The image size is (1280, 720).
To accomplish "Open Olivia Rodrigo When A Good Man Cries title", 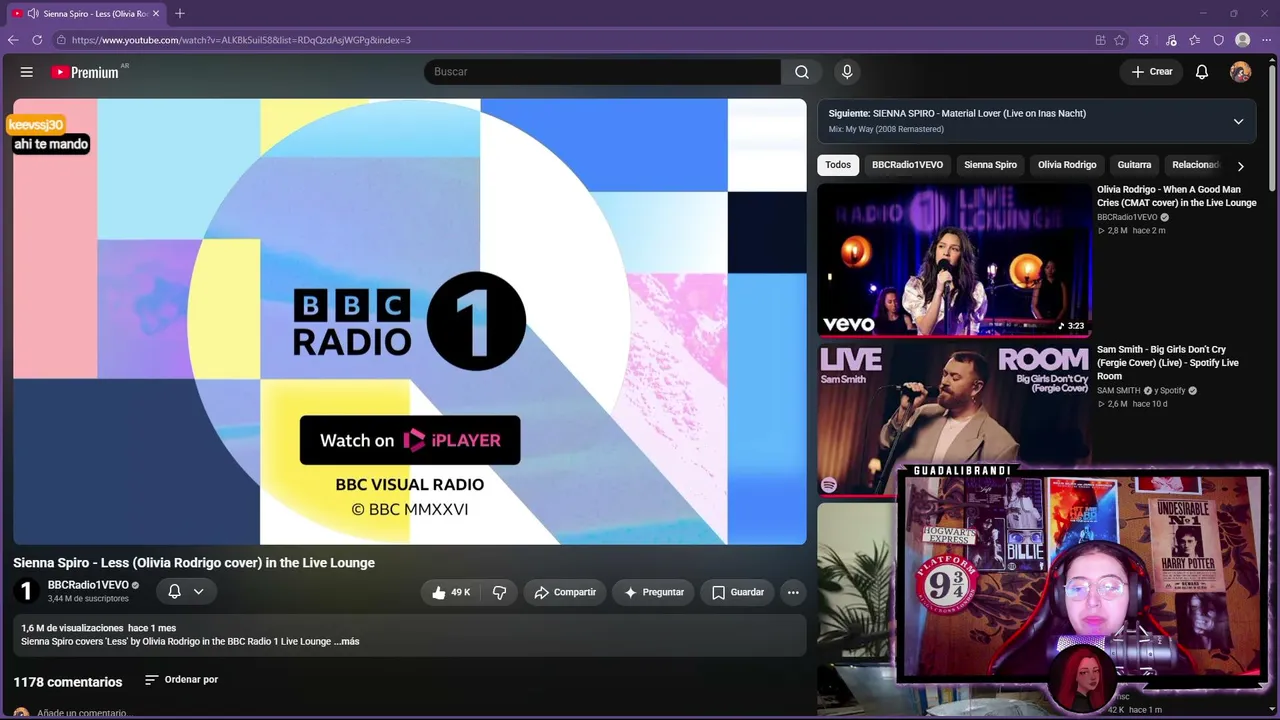I will coord(1177,196).
